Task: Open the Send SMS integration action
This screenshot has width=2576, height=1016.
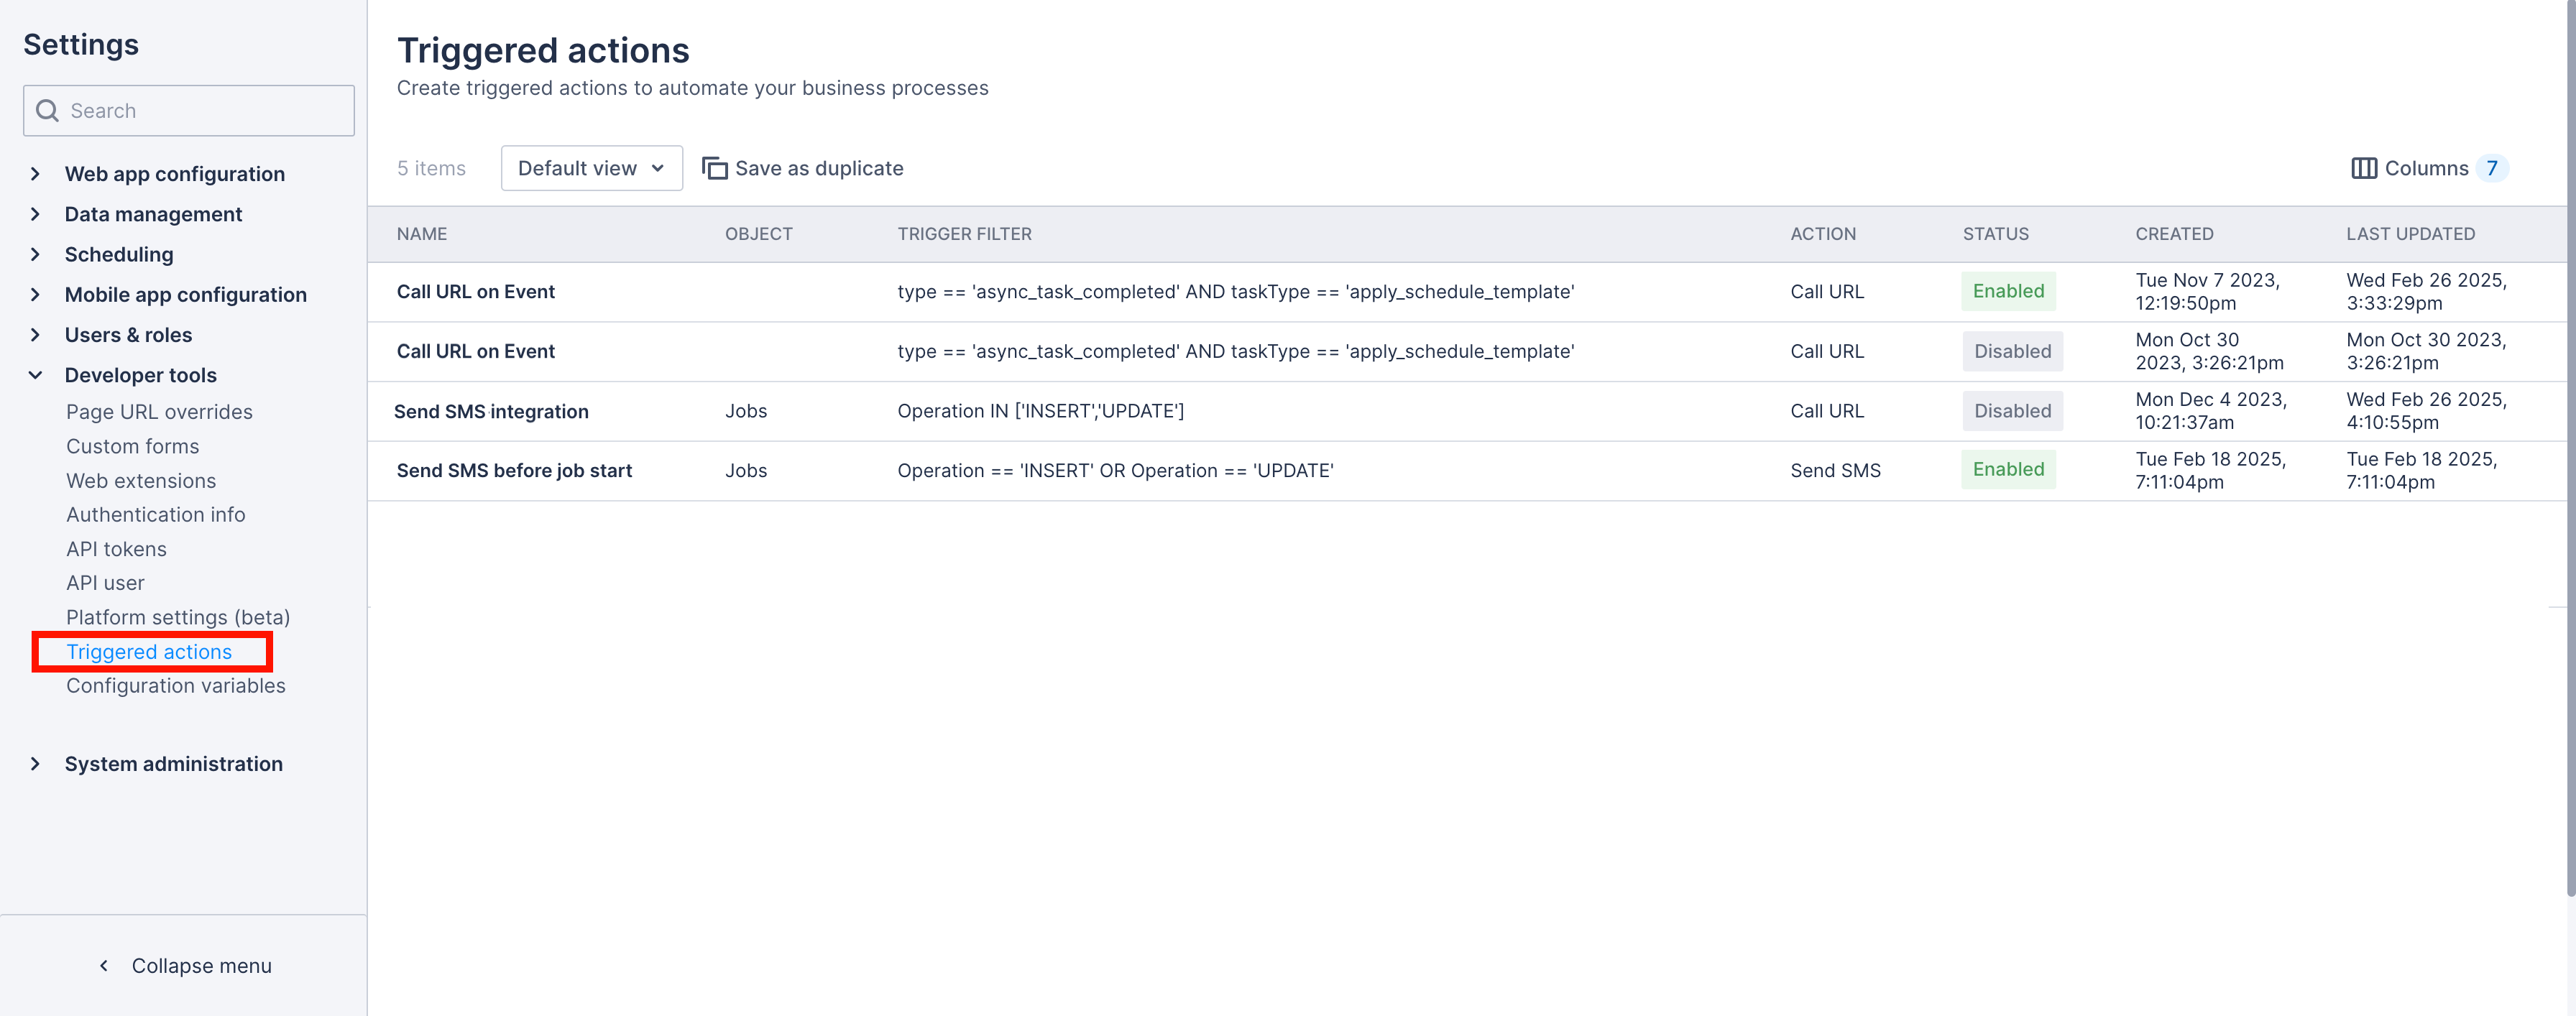Action: pyautogui.click(x=491, y=411)
